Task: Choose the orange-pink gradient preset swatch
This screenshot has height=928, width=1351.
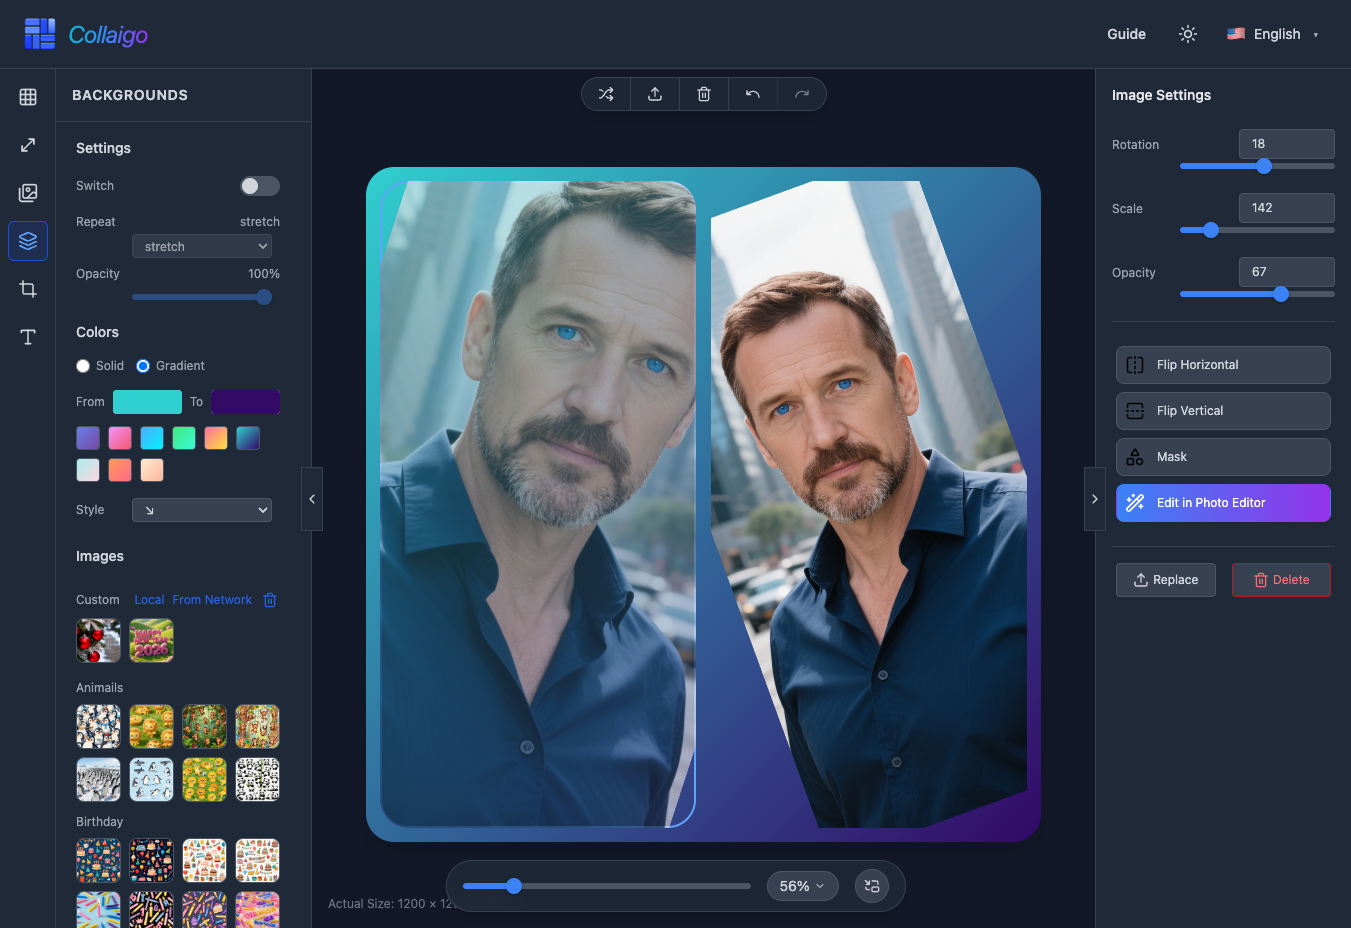Action: [216, 438]
